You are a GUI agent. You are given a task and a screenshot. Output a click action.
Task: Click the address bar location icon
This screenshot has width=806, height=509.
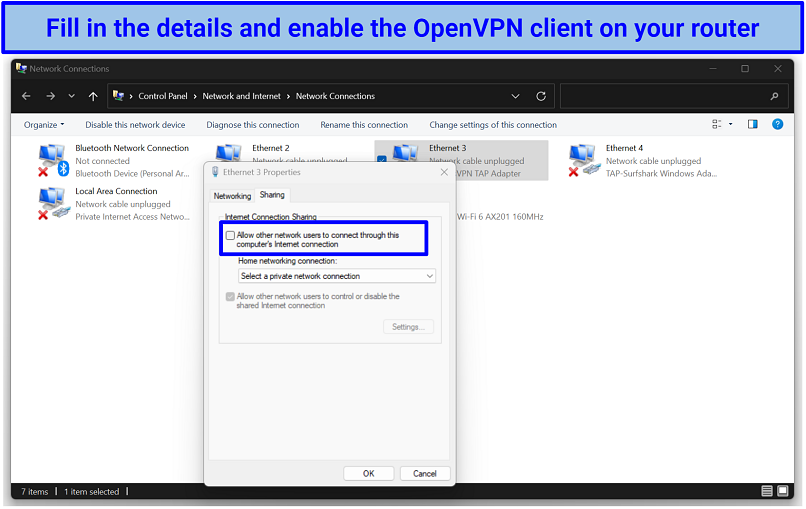118,96
